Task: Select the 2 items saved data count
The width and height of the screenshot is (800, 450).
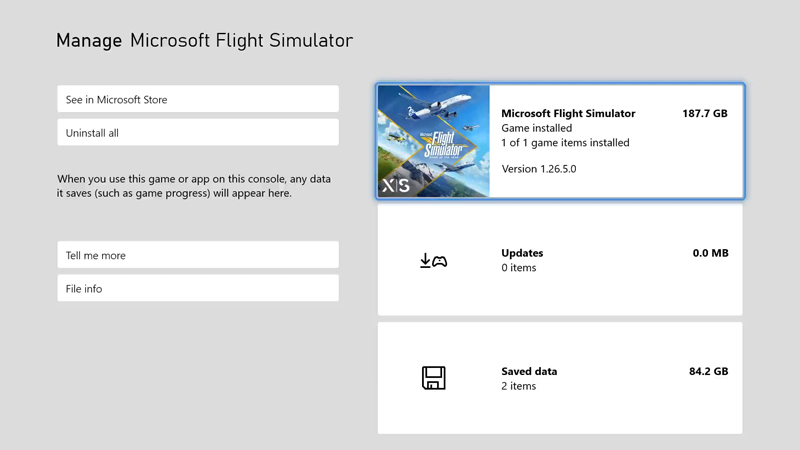Action: (518, 386)
